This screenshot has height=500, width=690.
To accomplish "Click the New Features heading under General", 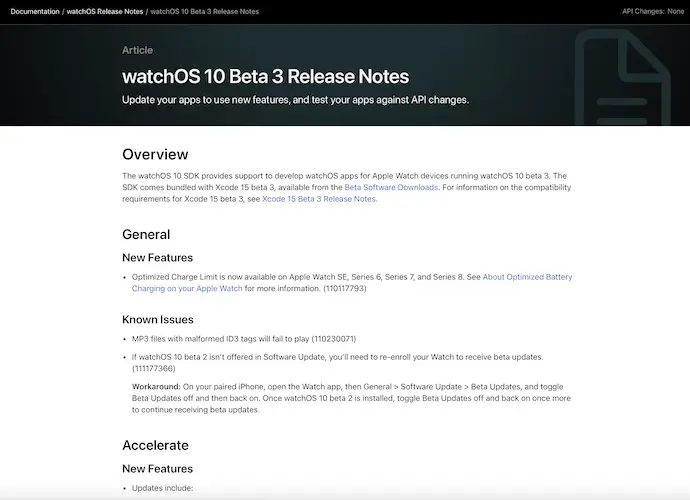I will point(157,257).
